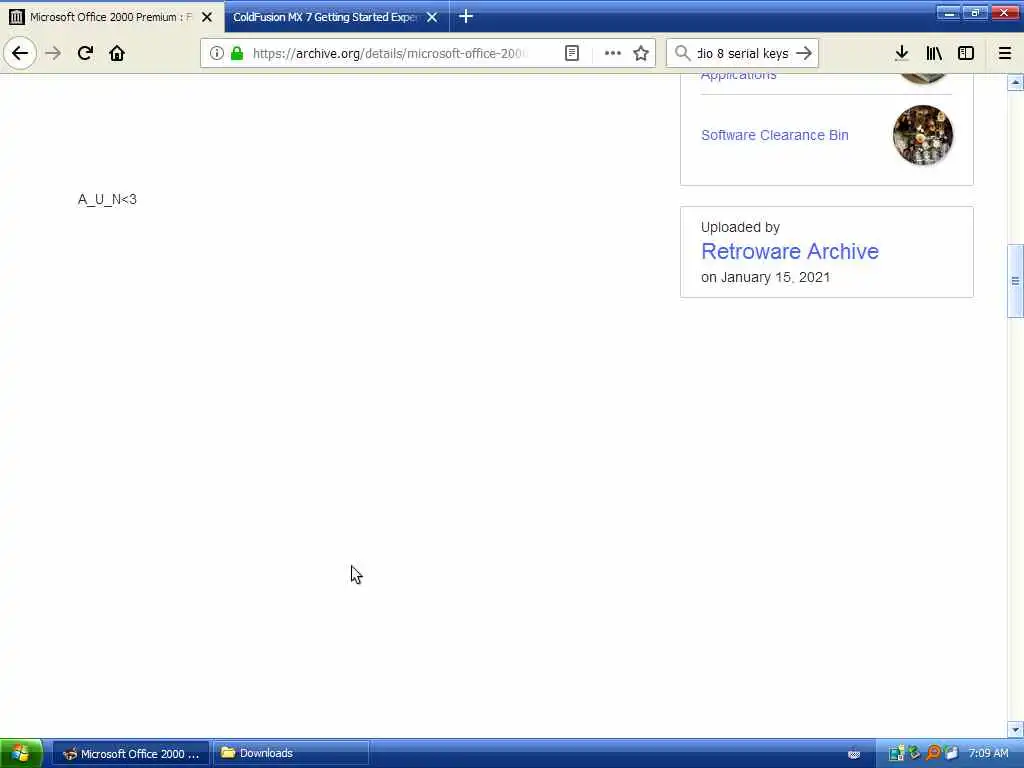Click the forward navigation arrow

pos(53,54)
